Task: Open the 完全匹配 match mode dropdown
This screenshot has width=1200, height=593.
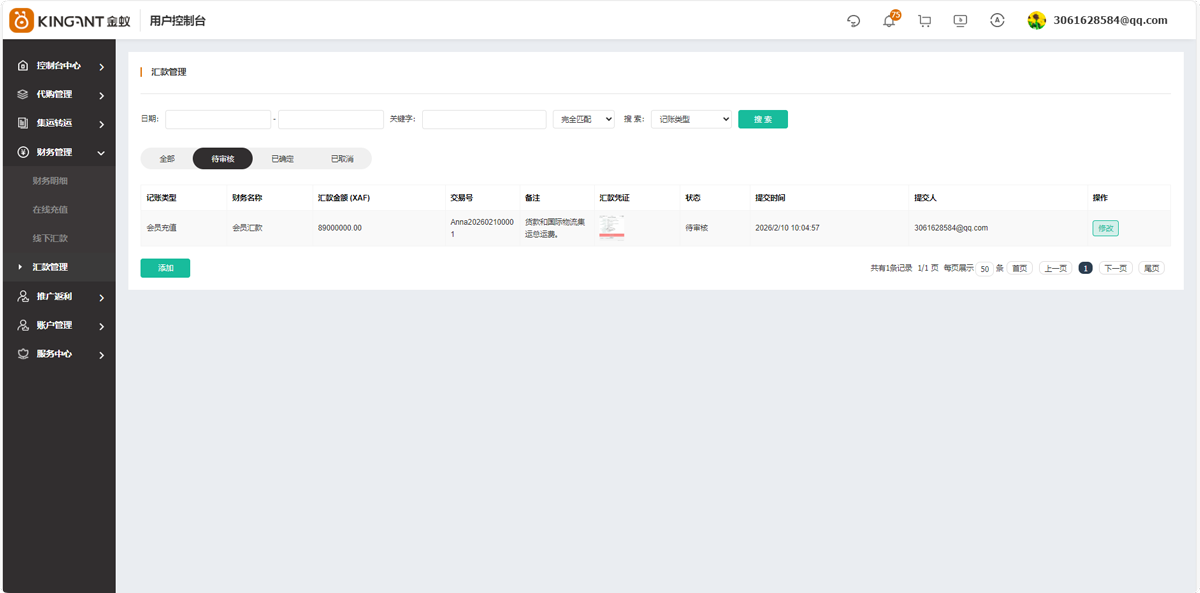Action: point(583,119)
